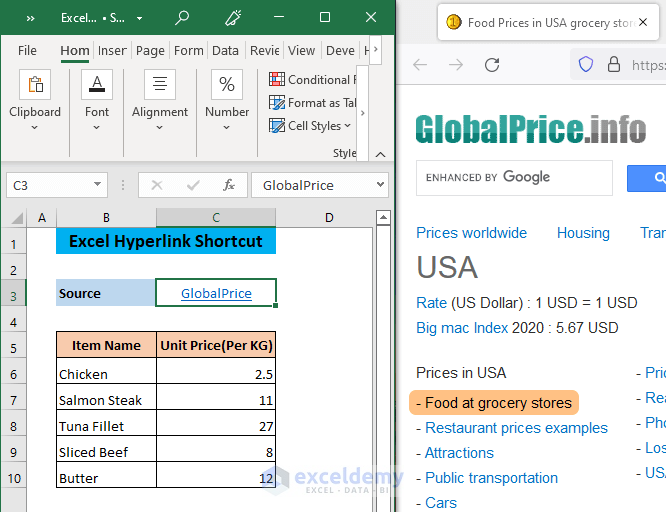Click the browser back arrow

420,65
